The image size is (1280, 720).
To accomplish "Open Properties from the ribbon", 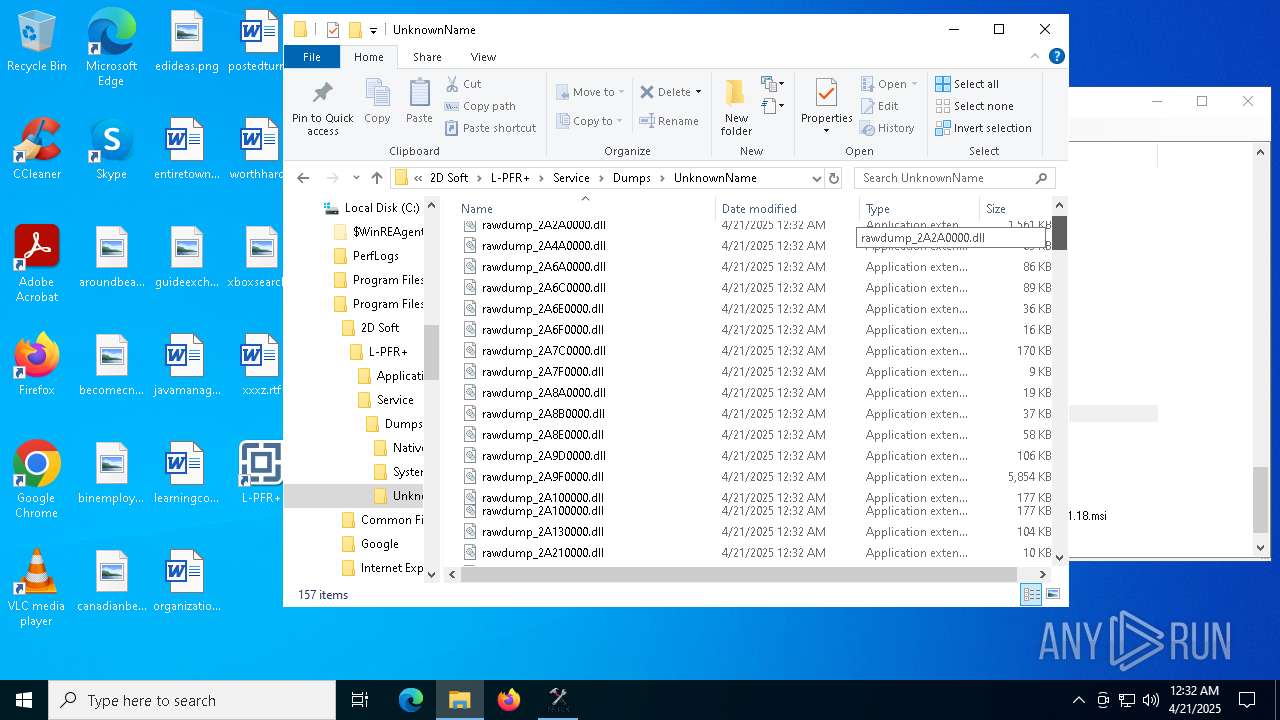I will coord(826,106).
